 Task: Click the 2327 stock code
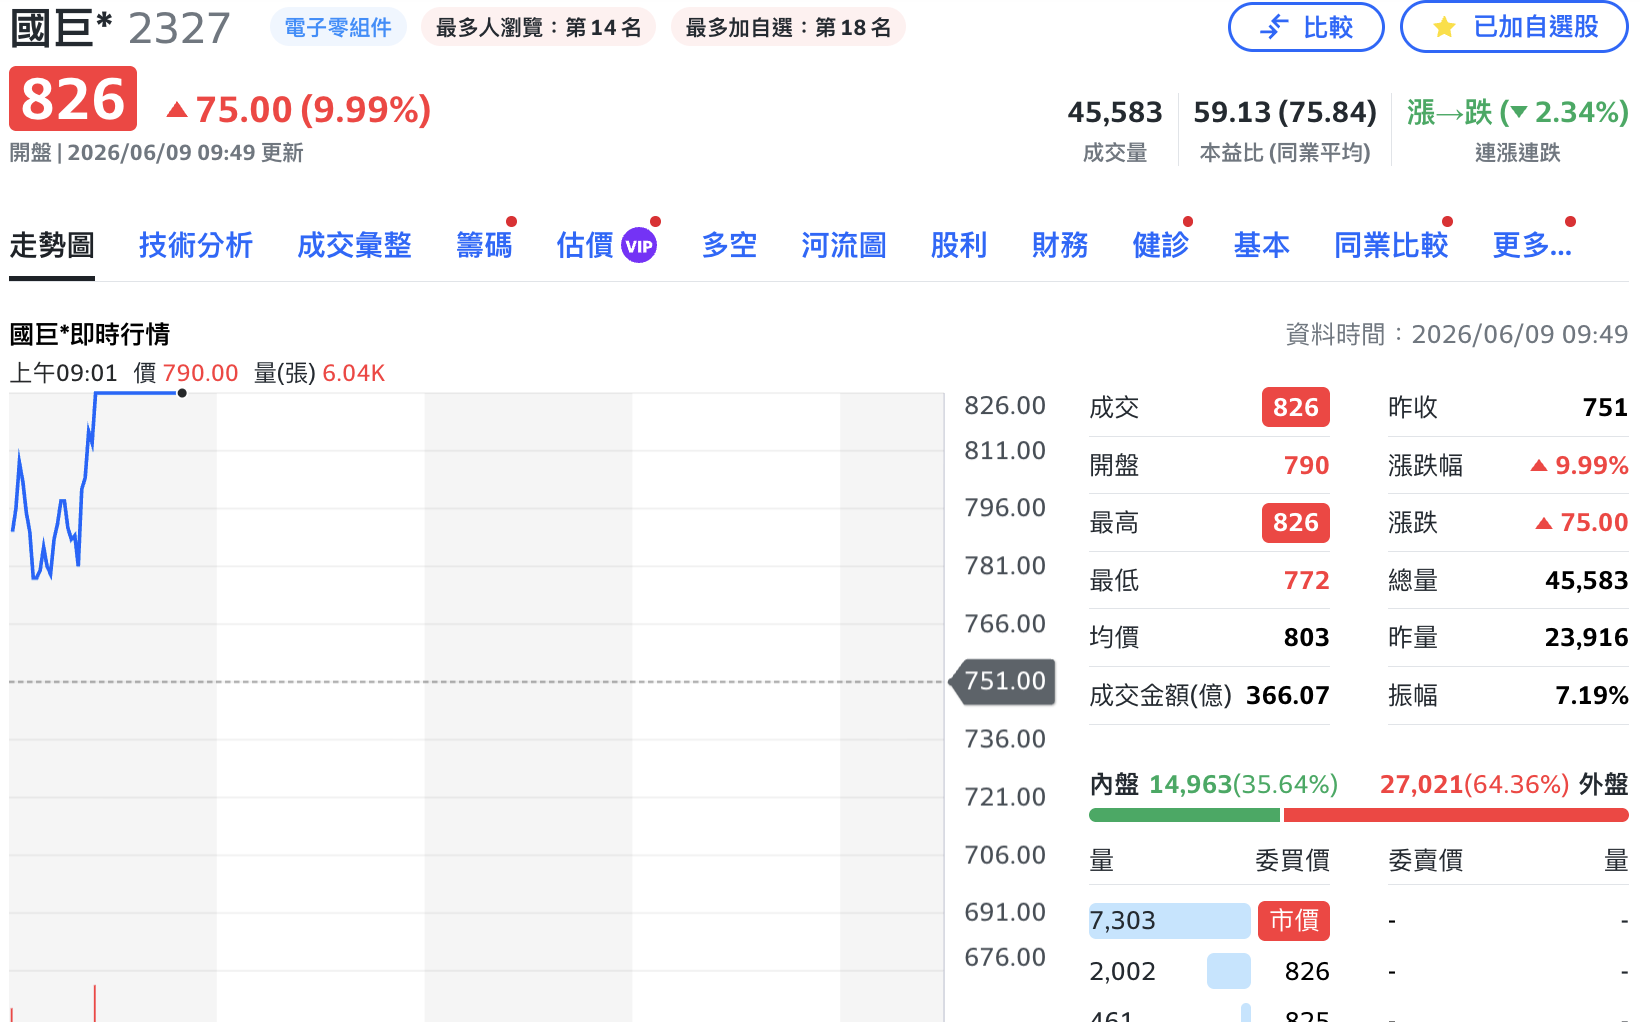(x=179, y=28)
